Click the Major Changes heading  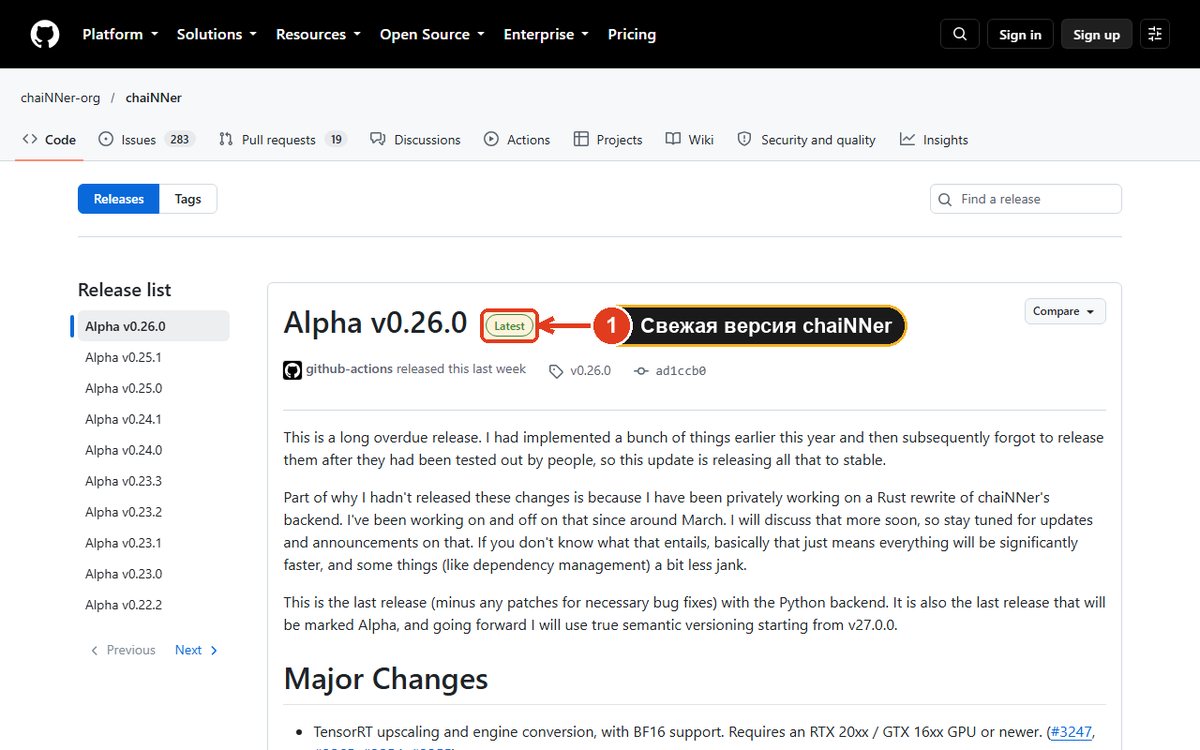(386, 679)
